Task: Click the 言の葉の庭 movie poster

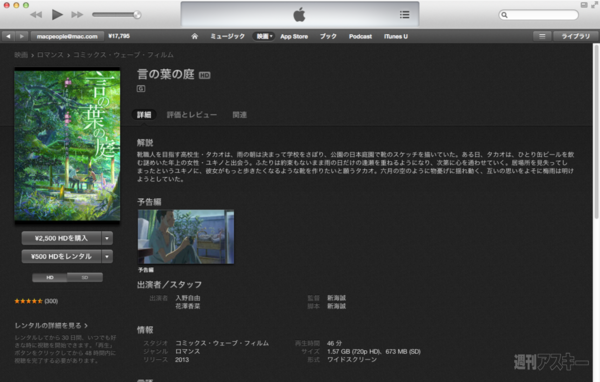Action: 67,145
